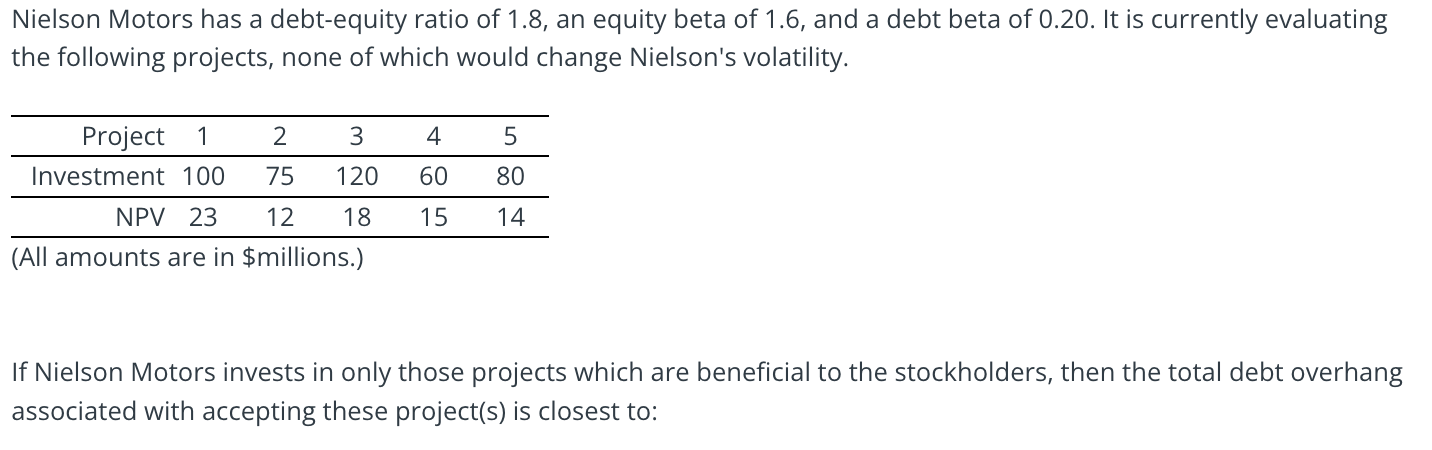Select Project 5 column header
This screenshot has height=450, width=1432.
point(511,136)
